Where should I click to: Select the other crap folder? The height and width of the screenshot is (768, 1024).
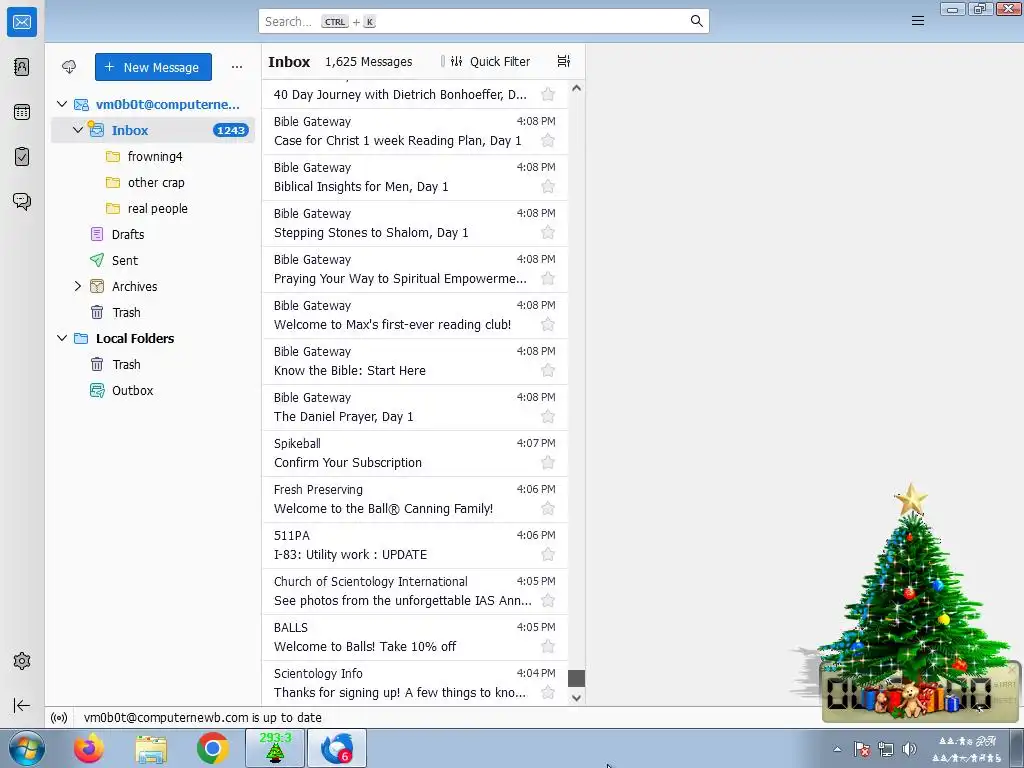[153, 183]
